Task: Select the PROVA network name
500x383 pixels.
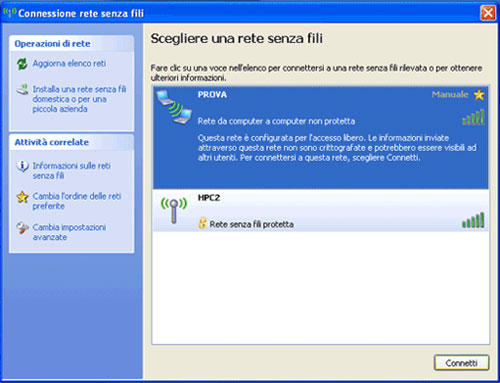Action: click(212, 95)
